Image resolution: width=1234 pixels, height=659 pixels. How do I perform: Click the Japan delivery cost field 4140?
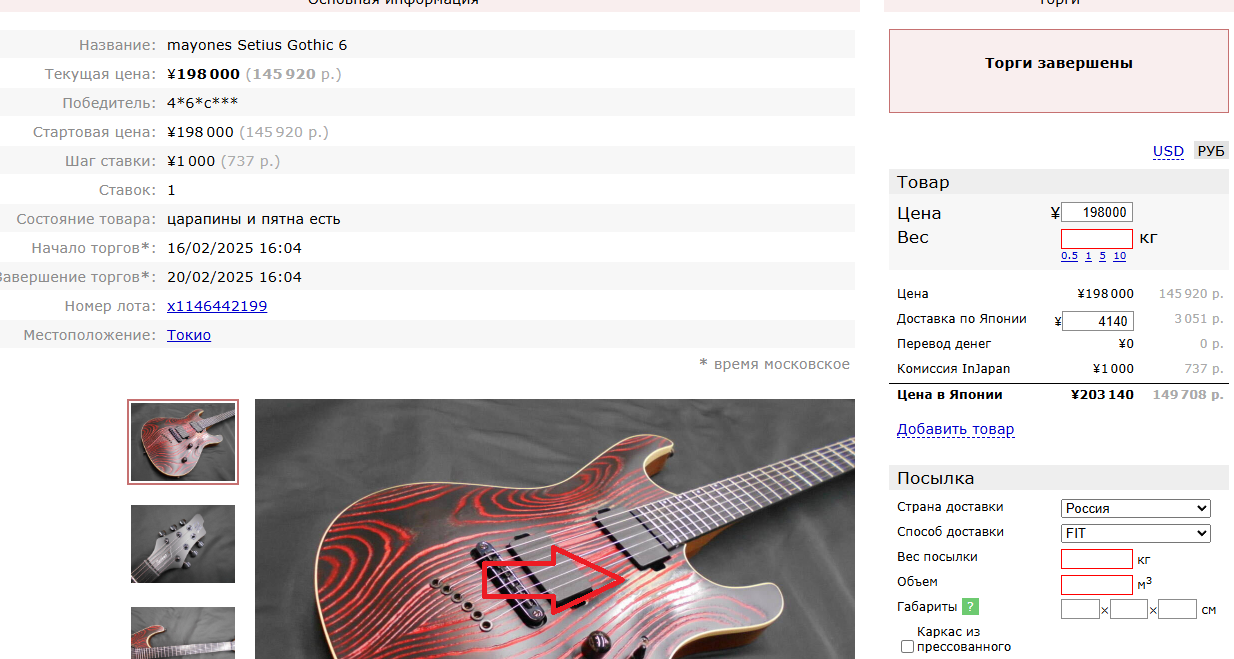[x=1097, y=321]
